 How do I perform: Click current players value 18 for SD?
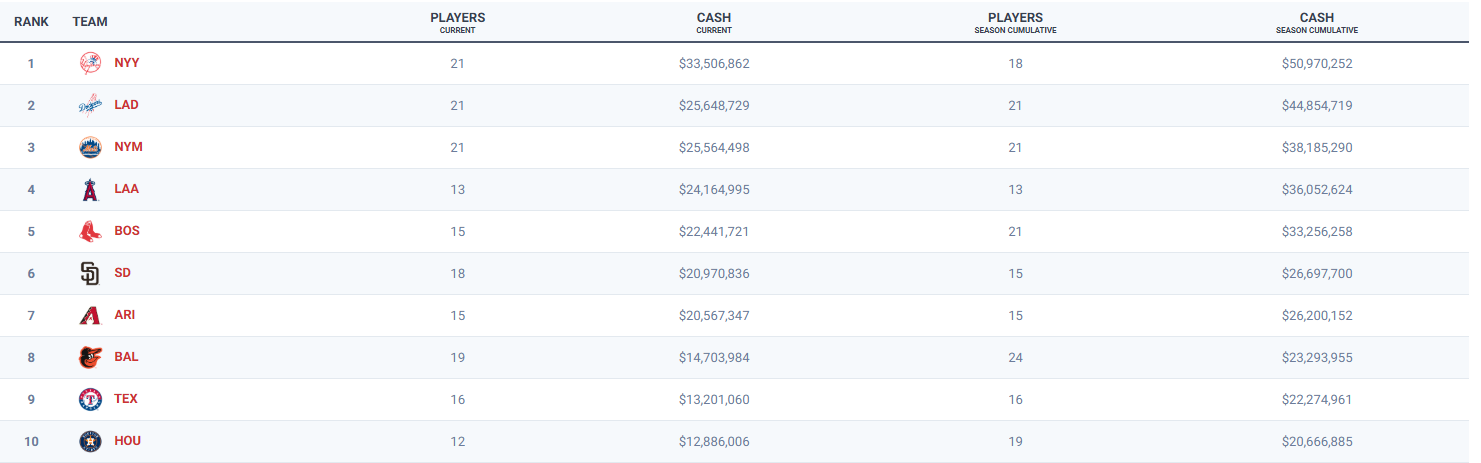click(457, 273)
